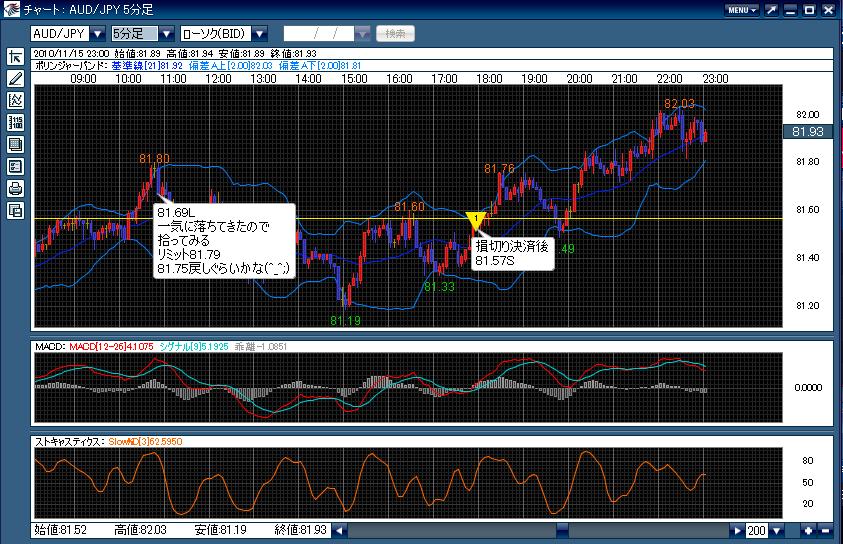Open the checklist settings icon
843x544 pixels.
pos(15,167)
